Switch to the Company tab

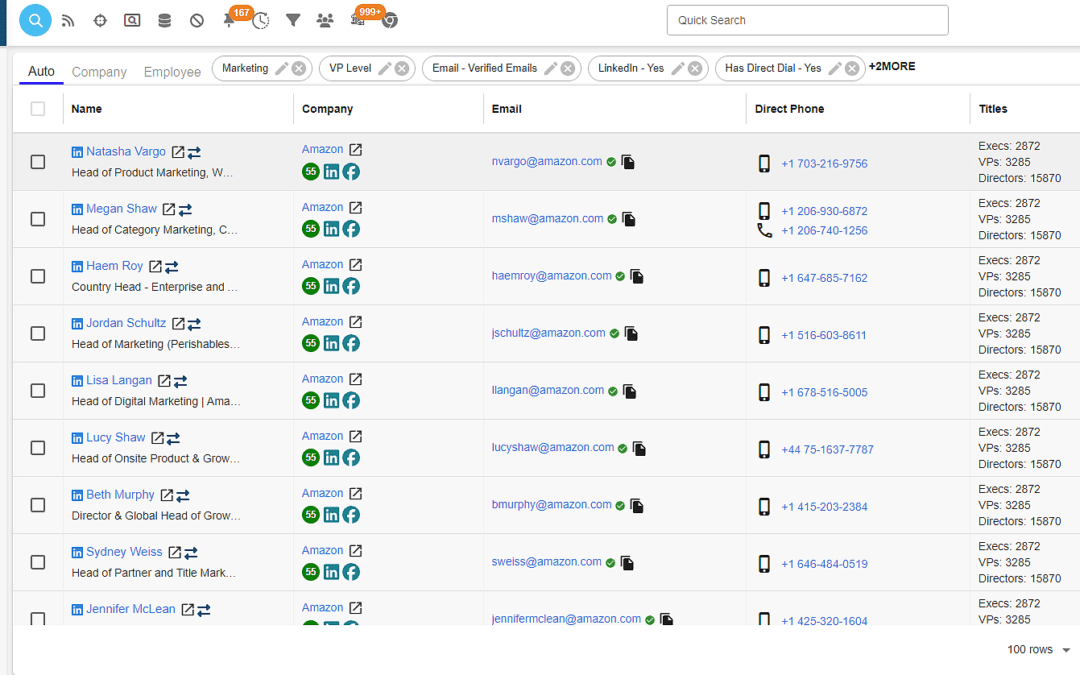[99, 72]
